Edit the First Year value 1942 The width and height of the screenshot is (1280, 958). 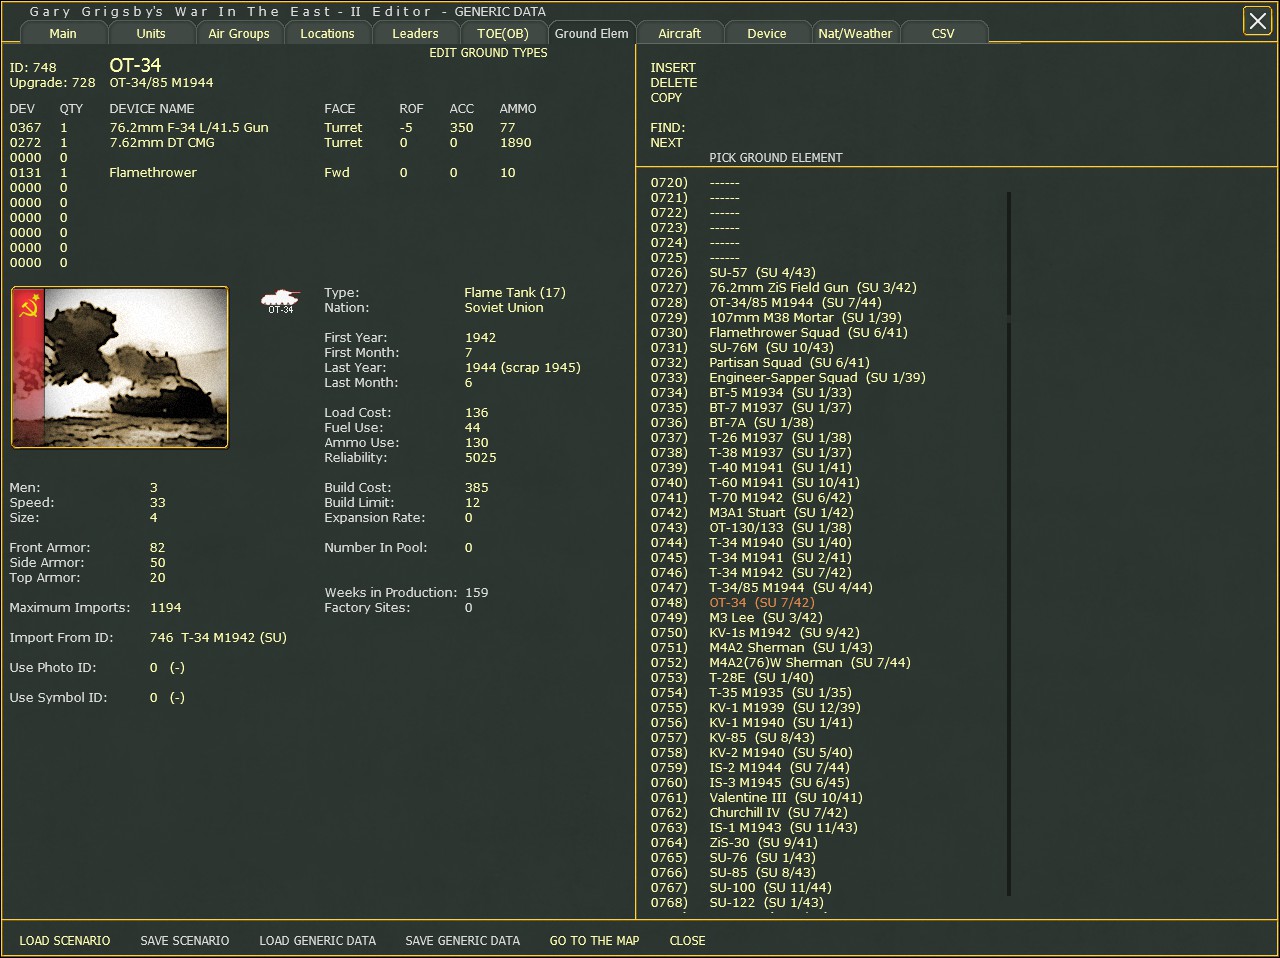point(480,338)
